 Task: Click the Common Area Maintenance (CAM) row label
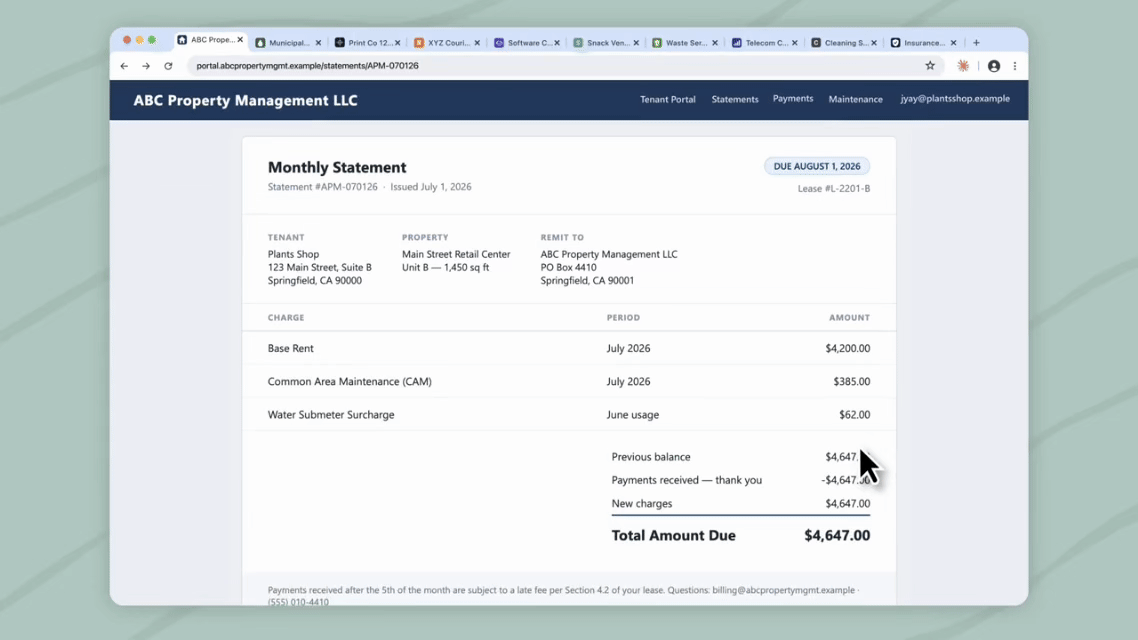[349, 382]
